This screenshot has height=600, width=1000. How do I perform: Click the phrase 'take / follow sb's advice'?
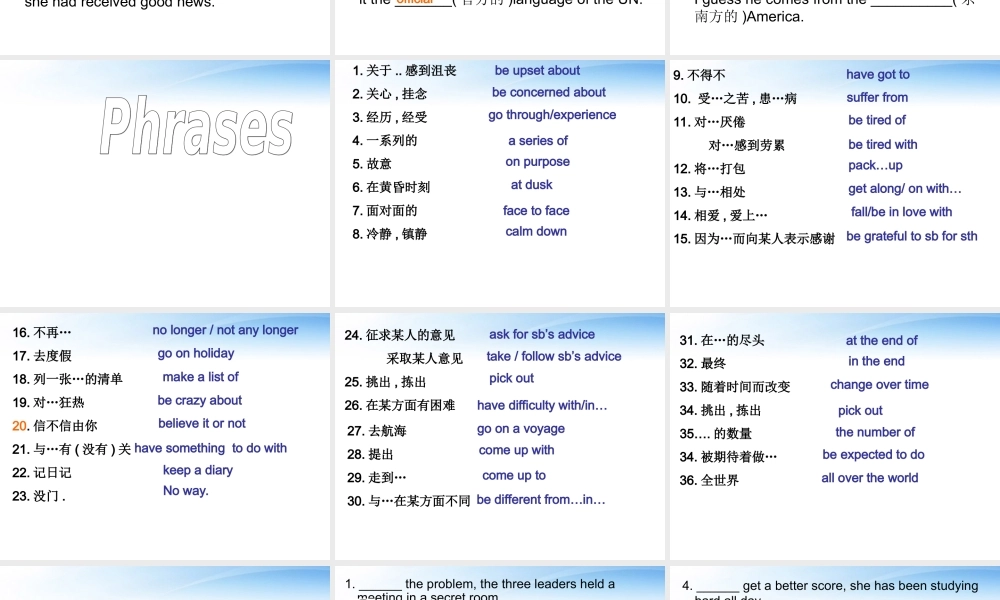(554, 356)
